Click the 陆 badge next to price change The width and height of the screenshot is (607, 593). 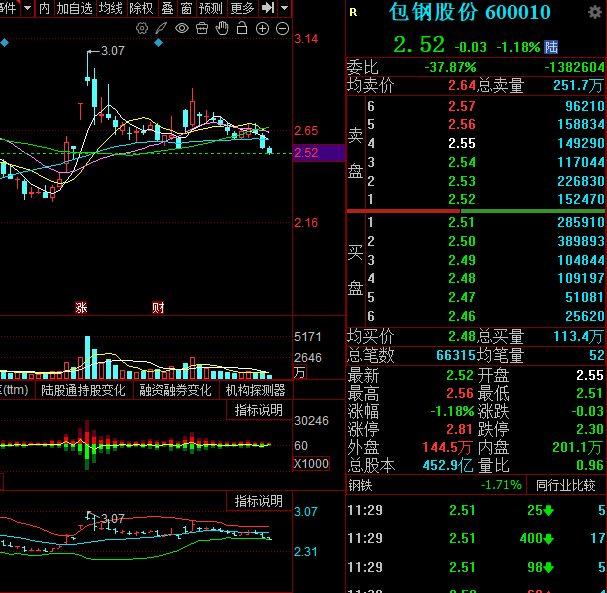coord(551,47)
